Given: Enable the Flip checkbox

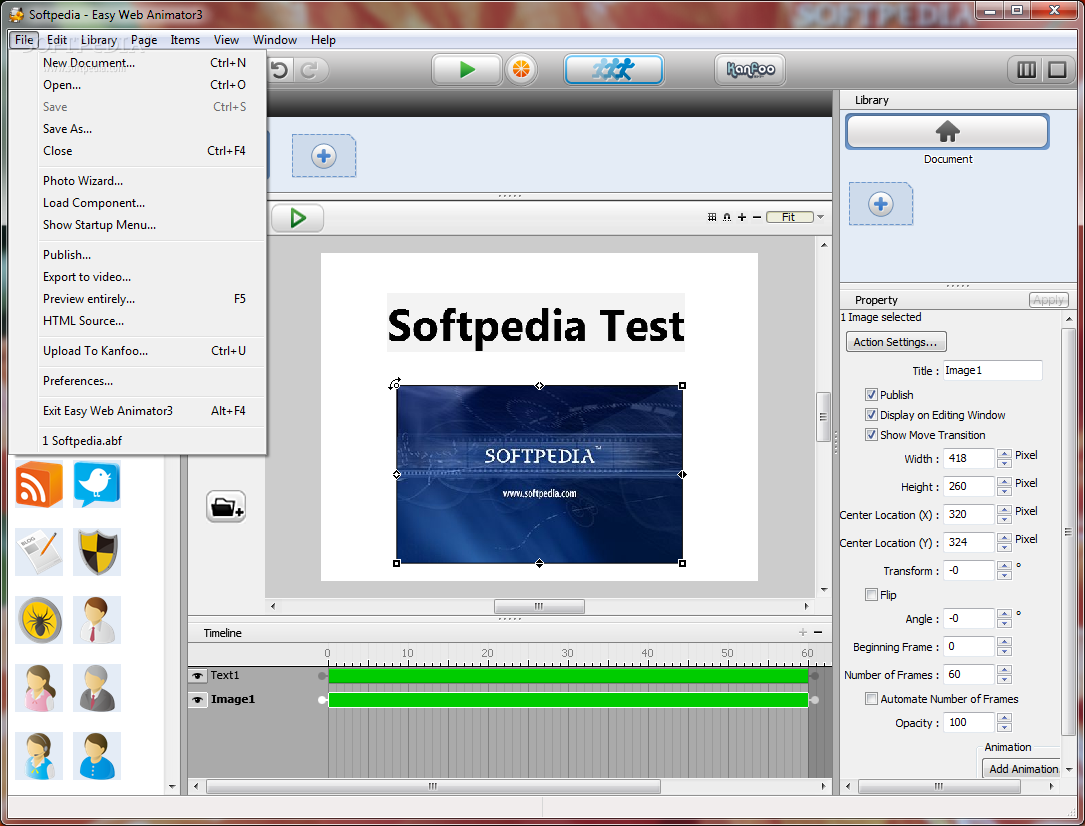Looking at the screenshot, I should 871,595.
